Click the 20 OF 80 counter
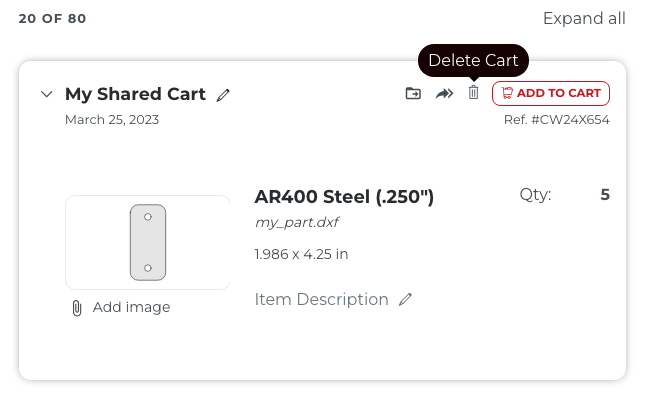This screenshot has width=658, height=402. 52,19
